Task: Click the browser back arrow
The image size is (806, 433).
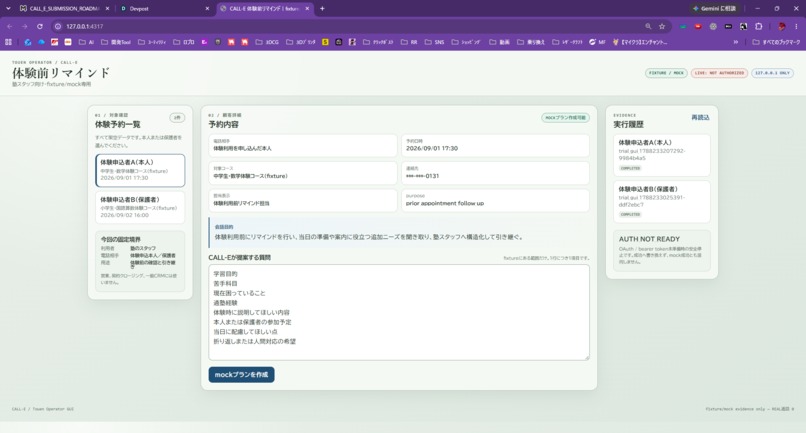Action: [9, 26]
